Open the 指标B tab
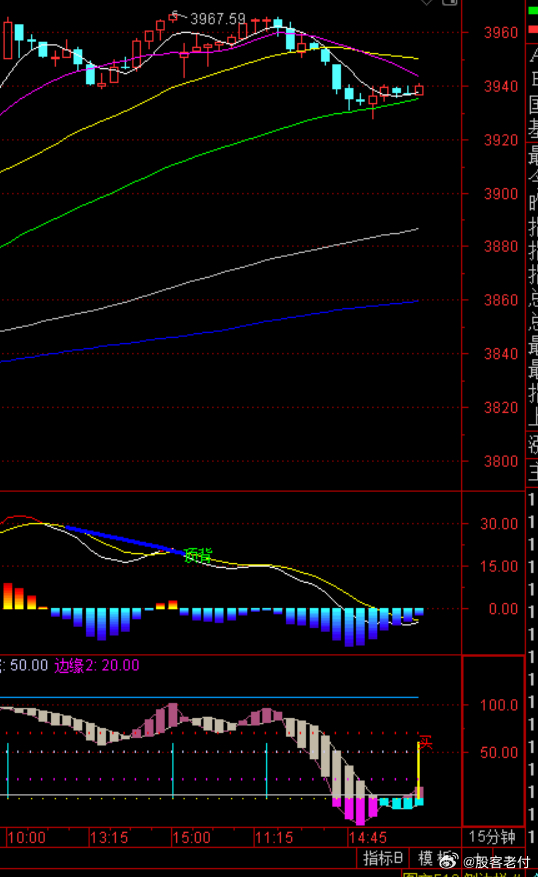Screen dimensions: 538x877 click(383, 858)
